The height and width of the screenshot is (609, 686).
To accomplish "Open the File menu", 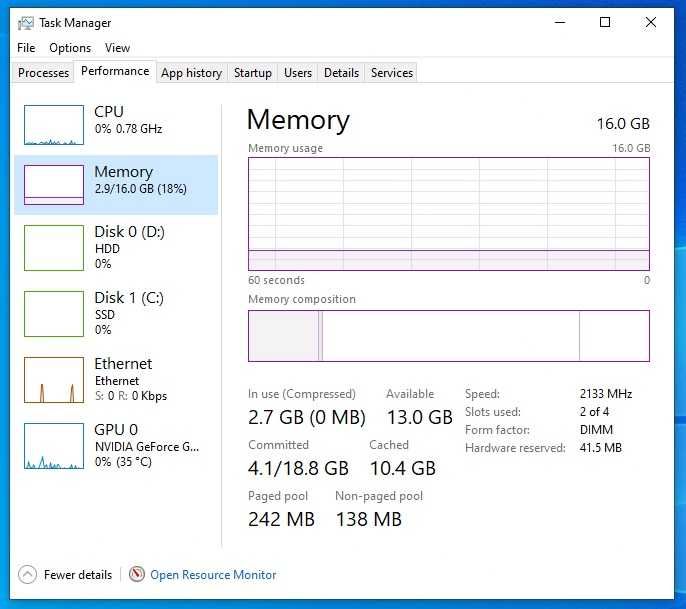I will (x=26, y=48).
